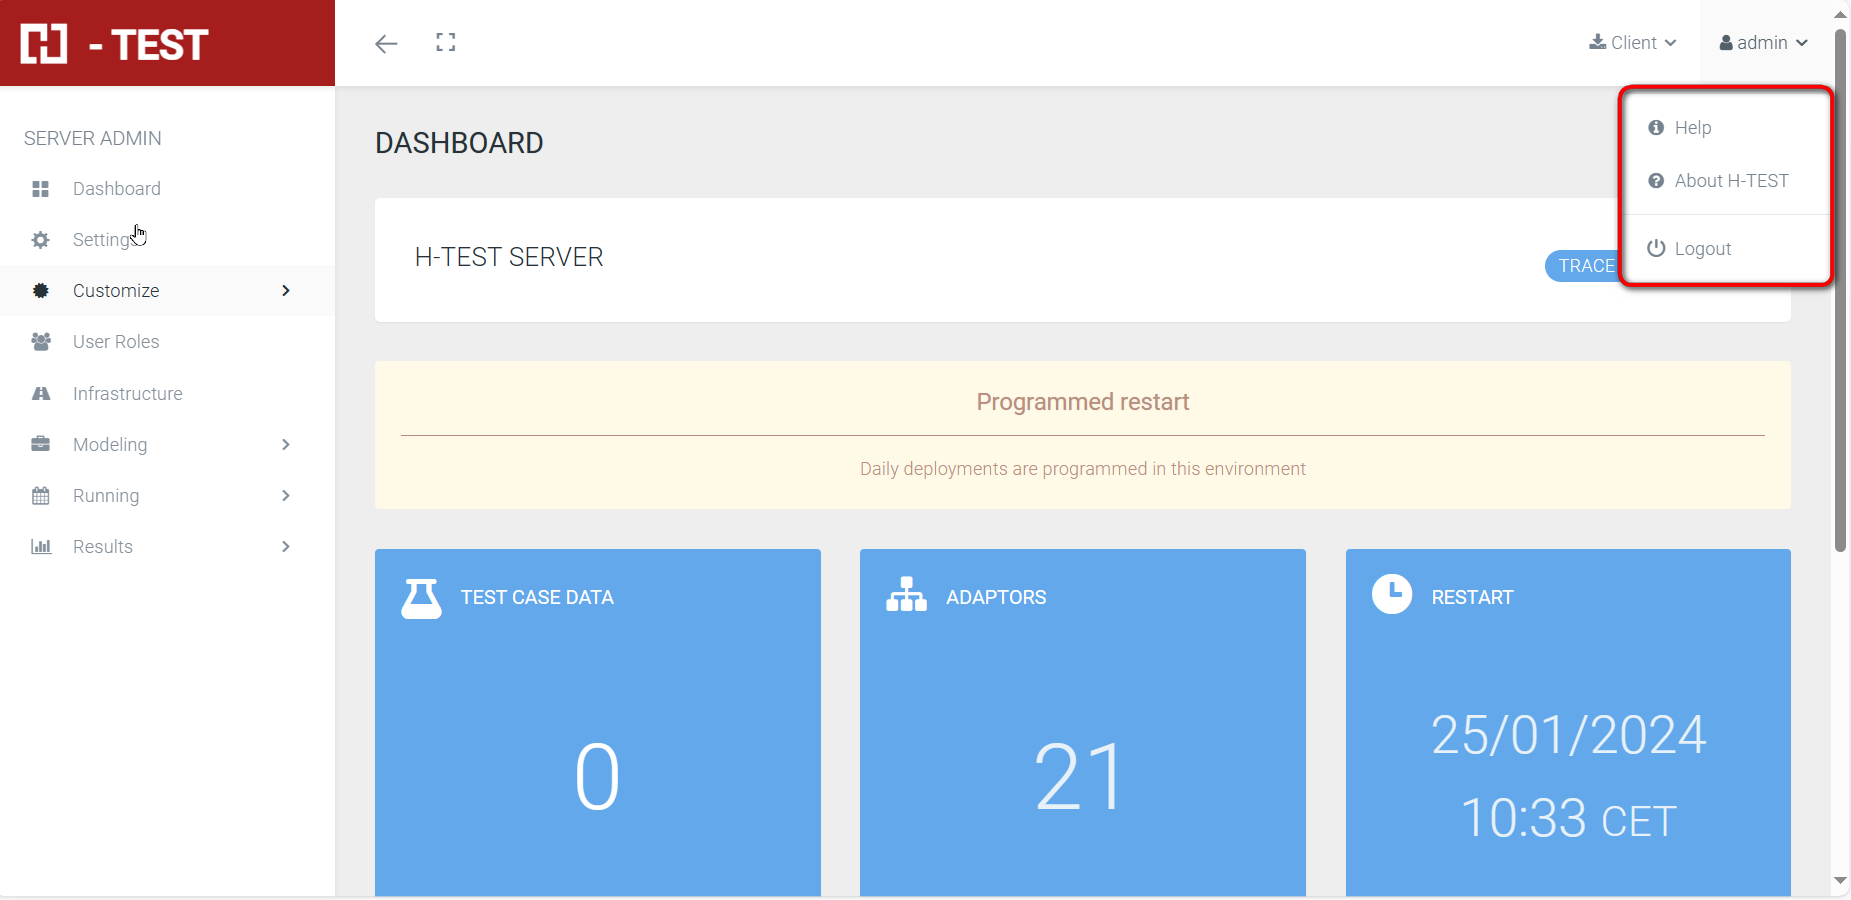Viewport: 1851px width, 900px height.
Task: Expand the Customize submenu chevron
Action: 286,291
